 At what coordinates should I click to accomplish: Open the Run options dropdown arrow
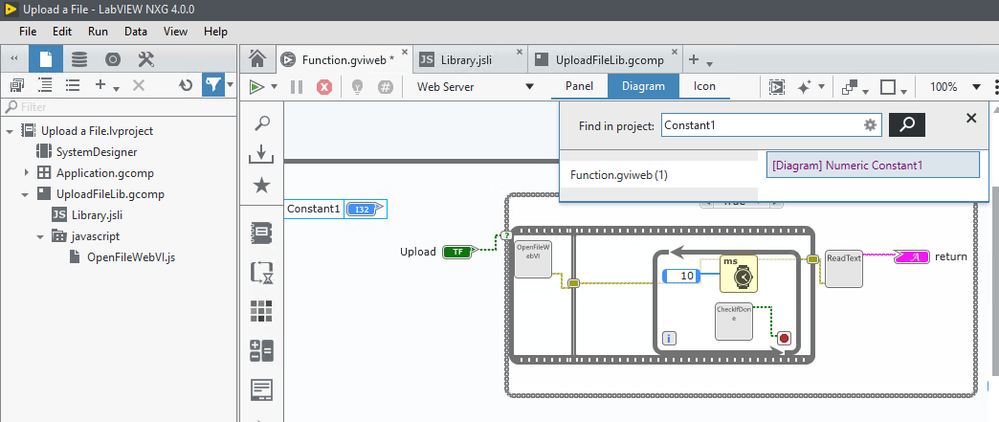tap(275, 87)
